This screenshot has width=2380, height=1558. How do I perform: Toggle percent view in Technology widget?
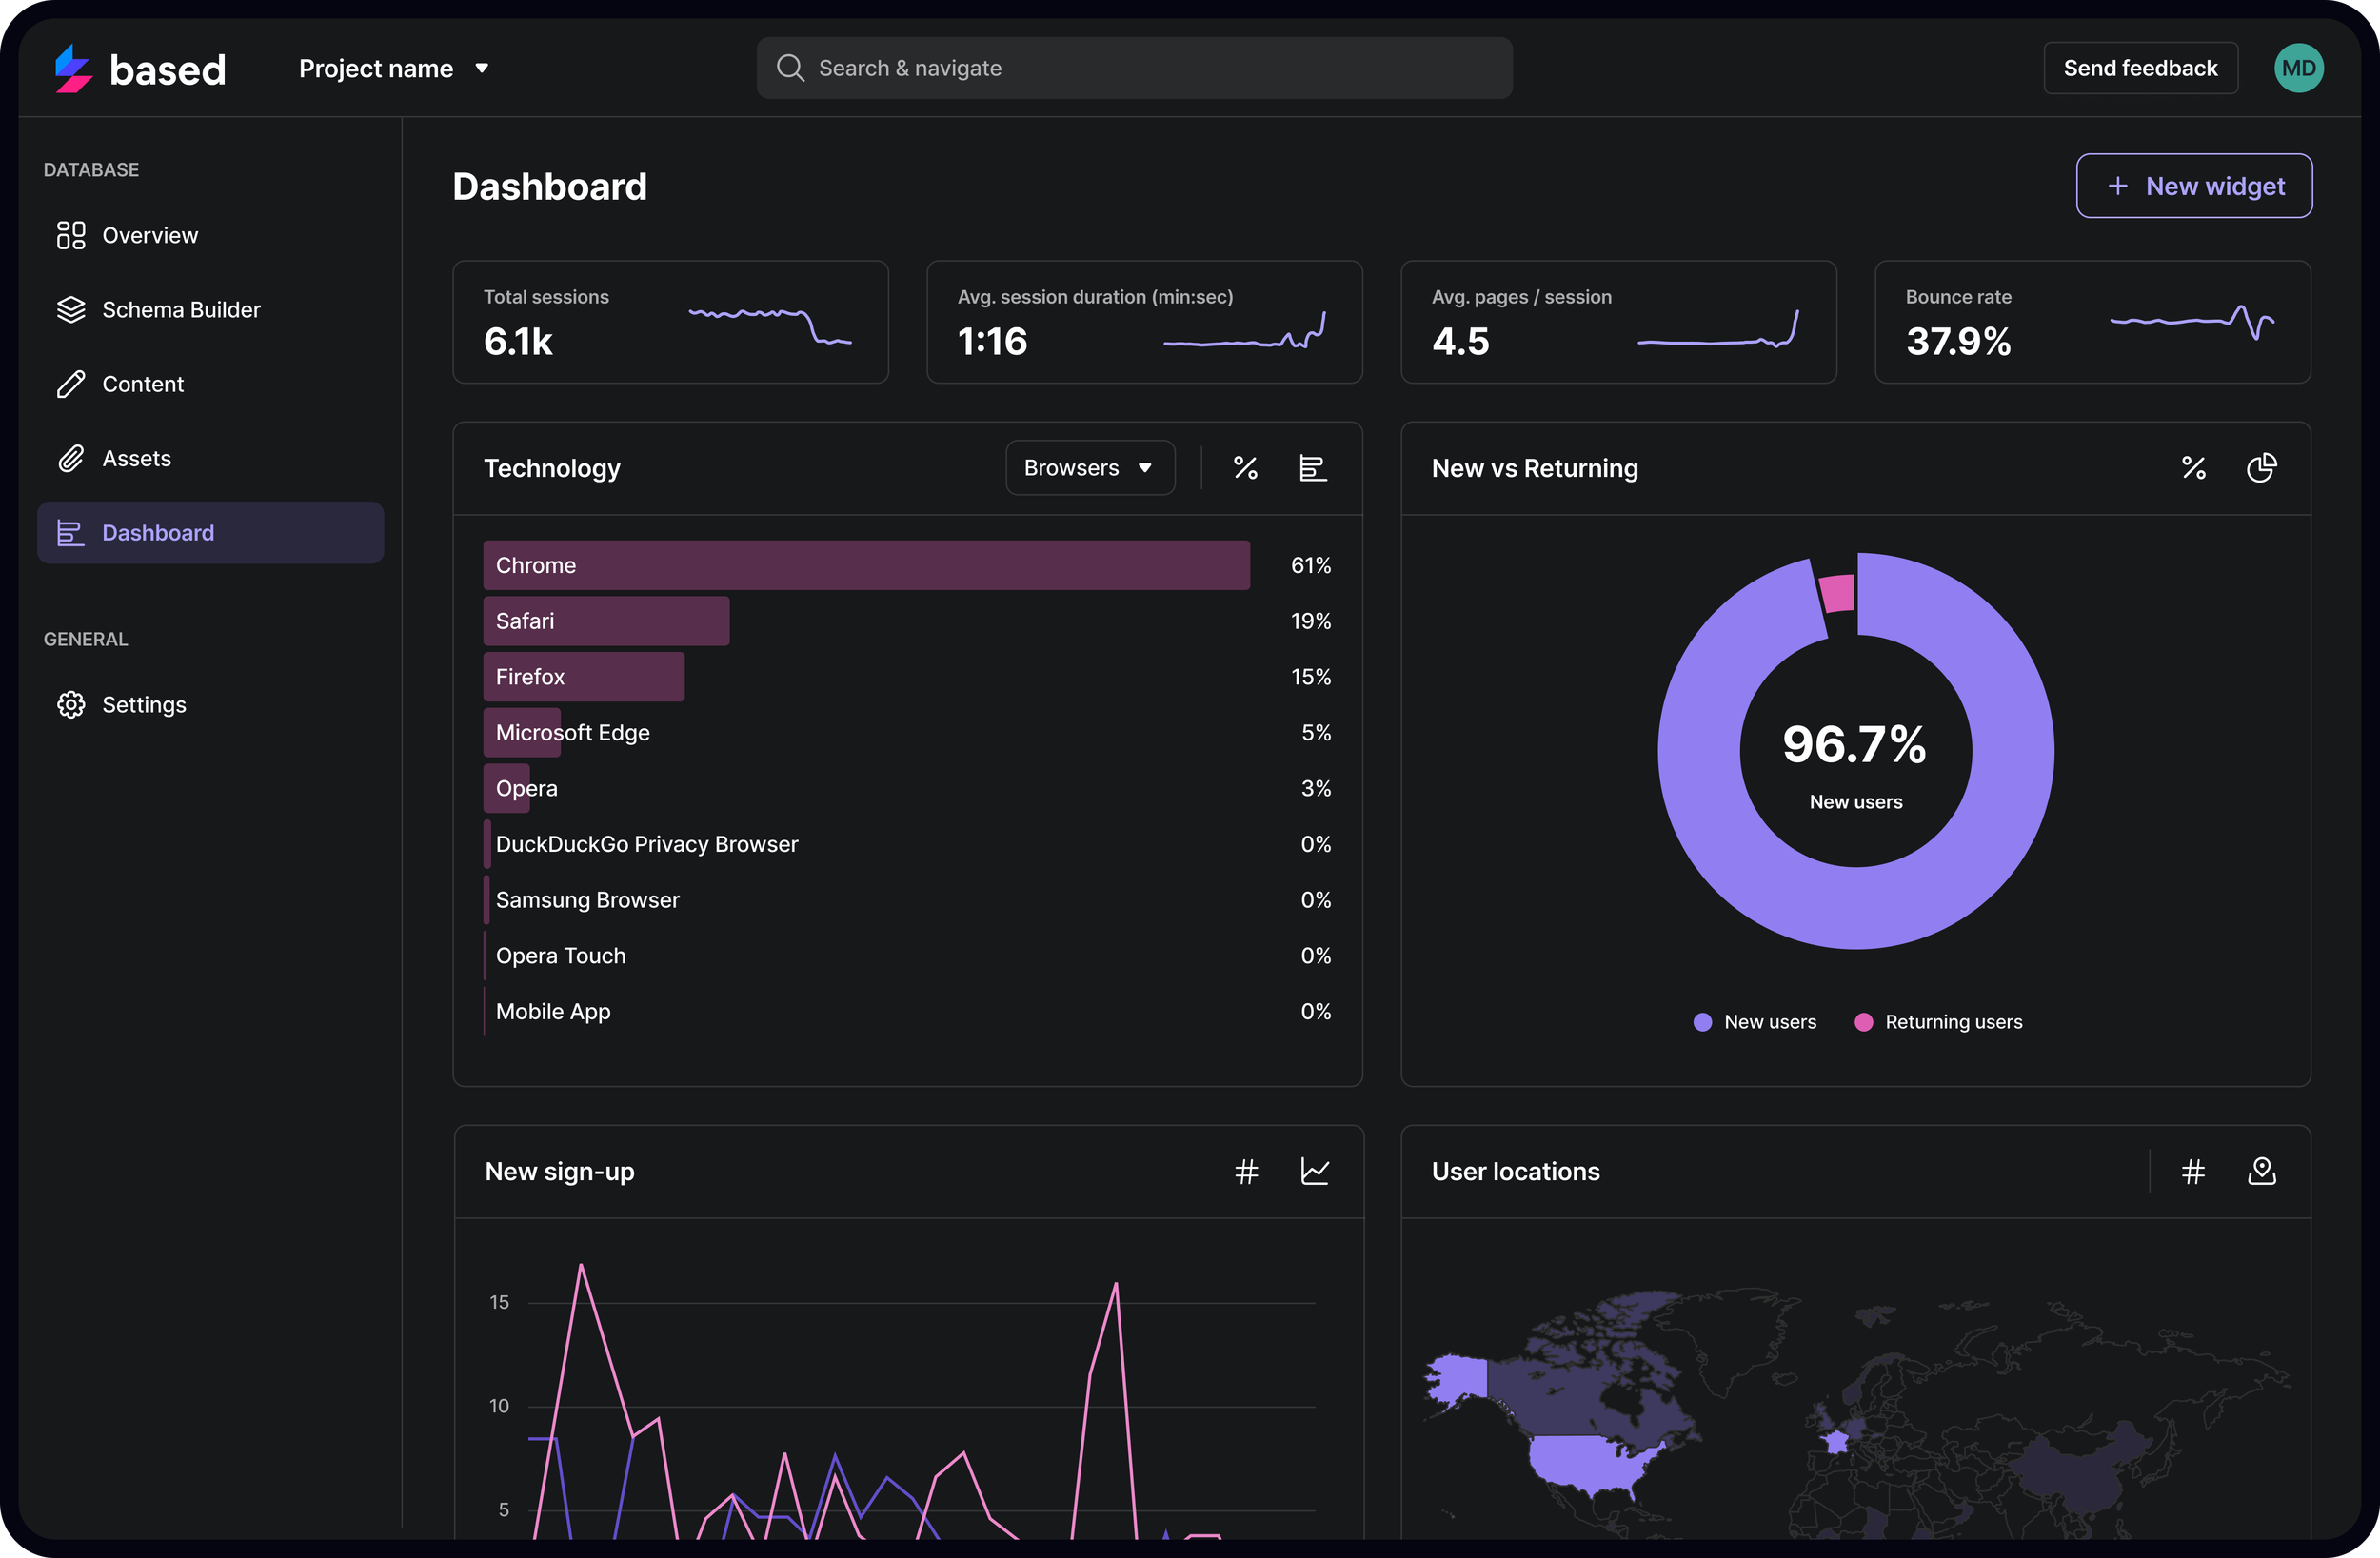coord(1245,468)
